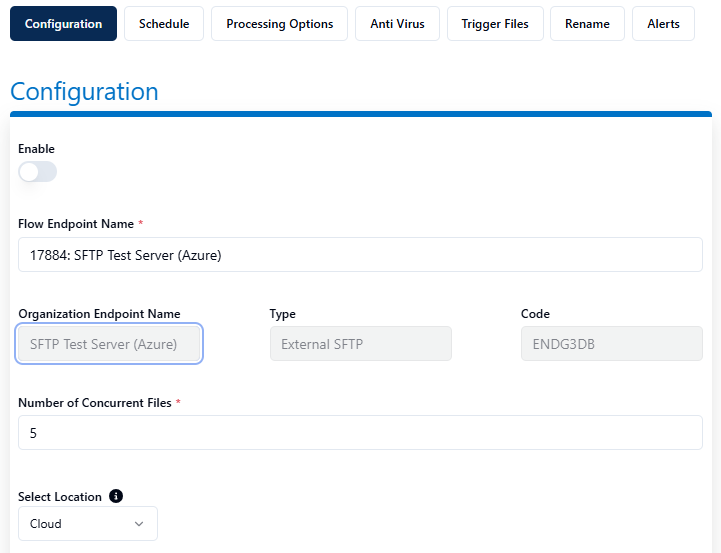Go to the Anti Virus tab

click(397, 24)
